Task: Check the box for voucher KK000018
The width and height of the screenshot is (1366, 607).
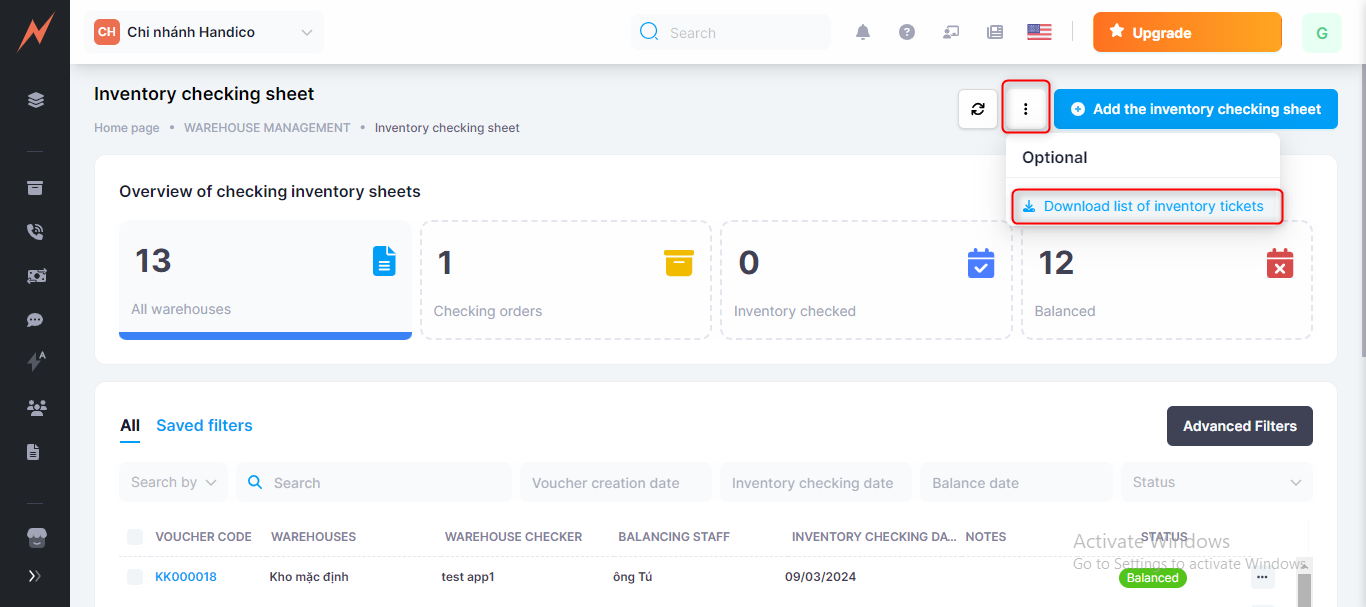Action: point(135,577)
